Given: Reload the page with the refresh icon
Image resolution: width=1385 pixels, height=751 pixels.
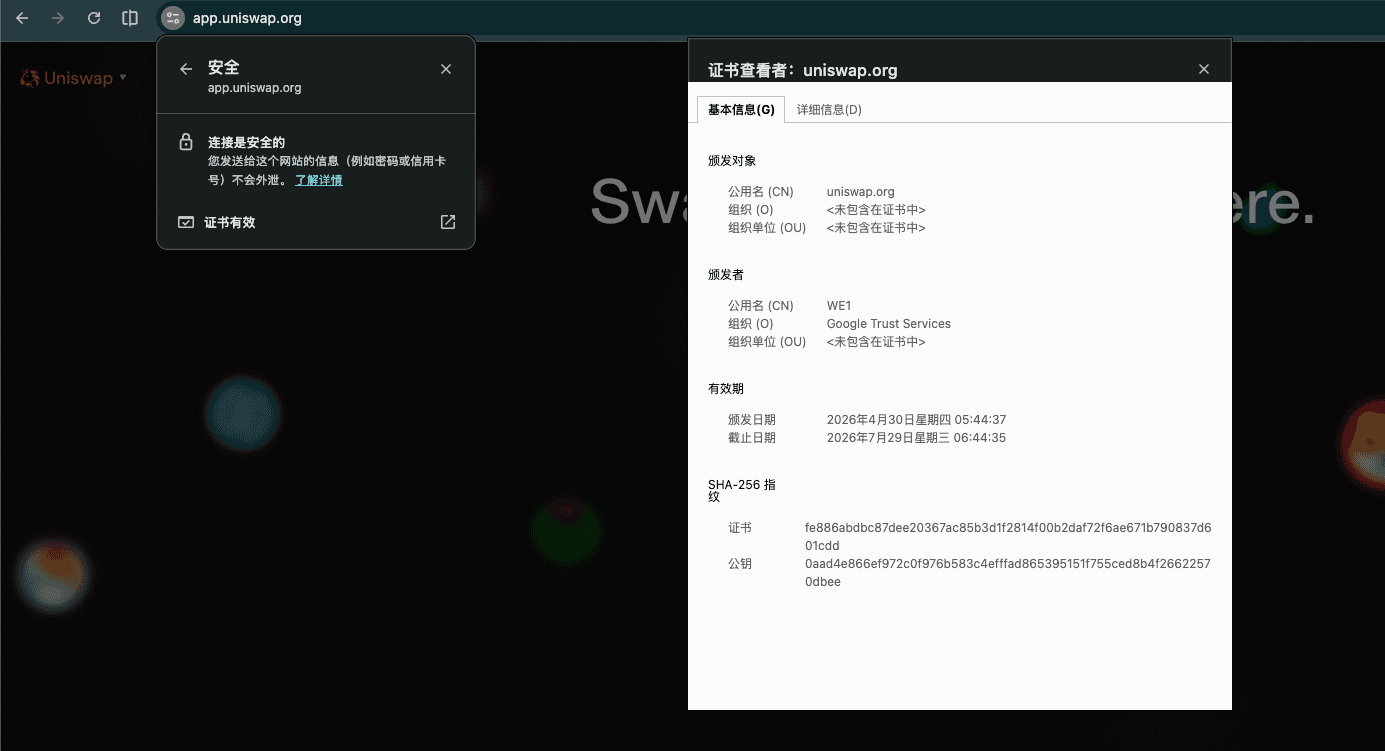Looking at the screenshot, I should tap(94, 18).
